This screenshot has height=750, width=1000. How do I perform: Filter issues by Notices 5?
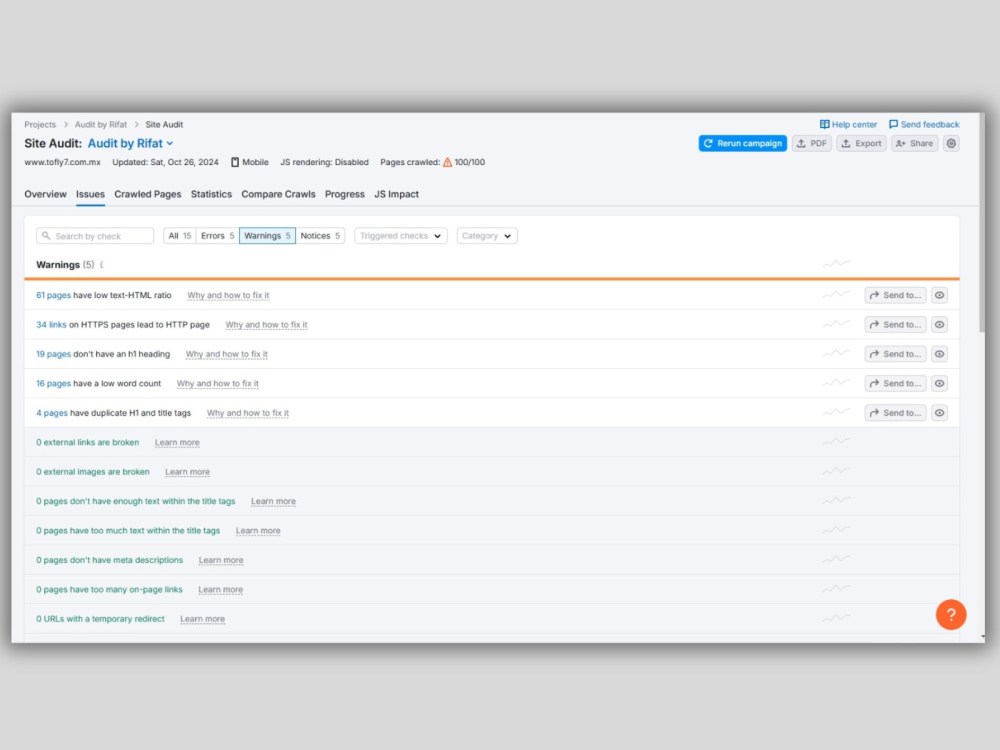(x=320, y=236)
